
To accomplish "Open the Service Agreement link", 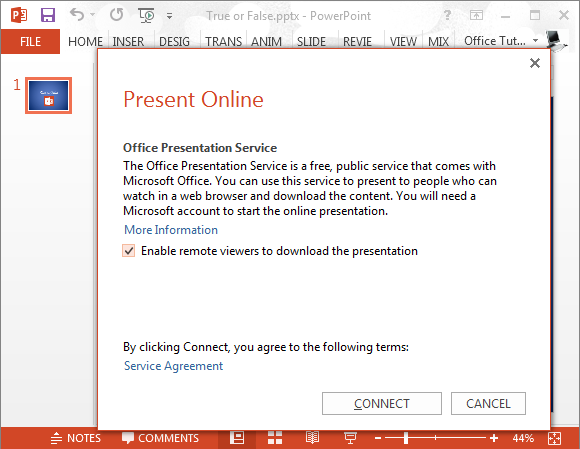I will point(173,366).
